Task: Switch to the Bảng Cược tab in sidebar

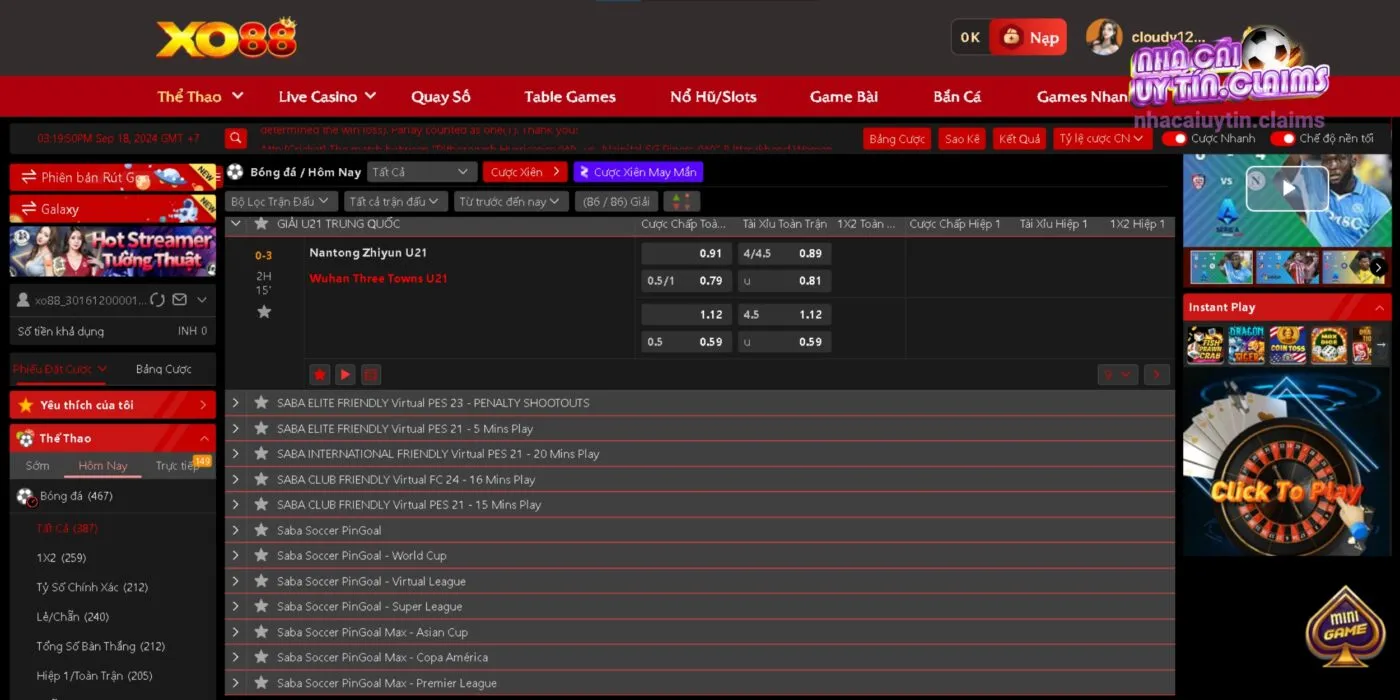Action: (163, 369)
